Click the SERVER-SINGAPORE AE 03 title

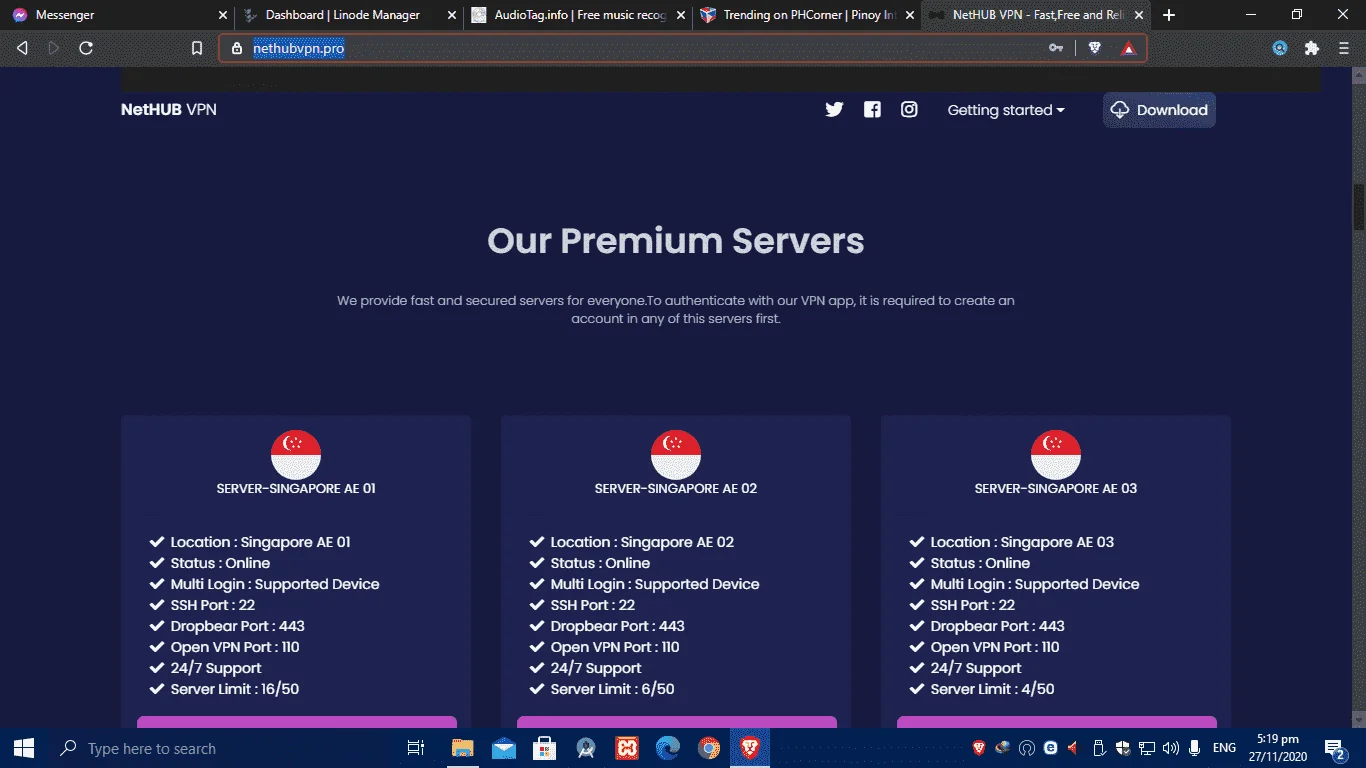coord(1056,489)
